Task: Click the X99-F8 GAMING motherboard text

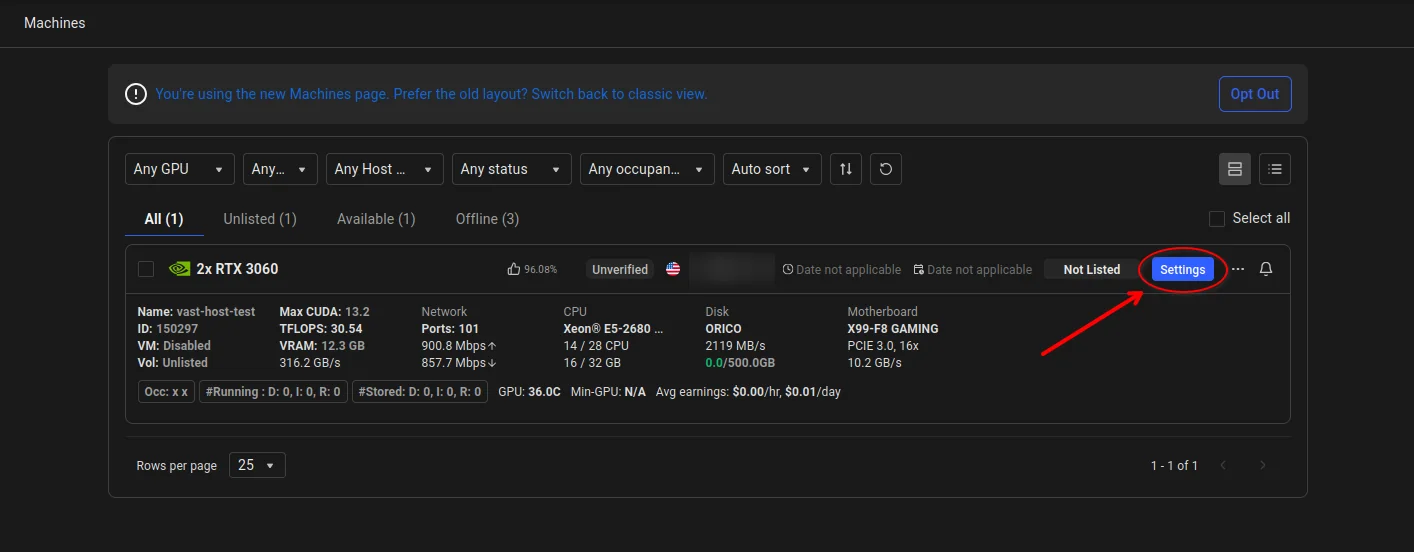Action: (893, 328)
